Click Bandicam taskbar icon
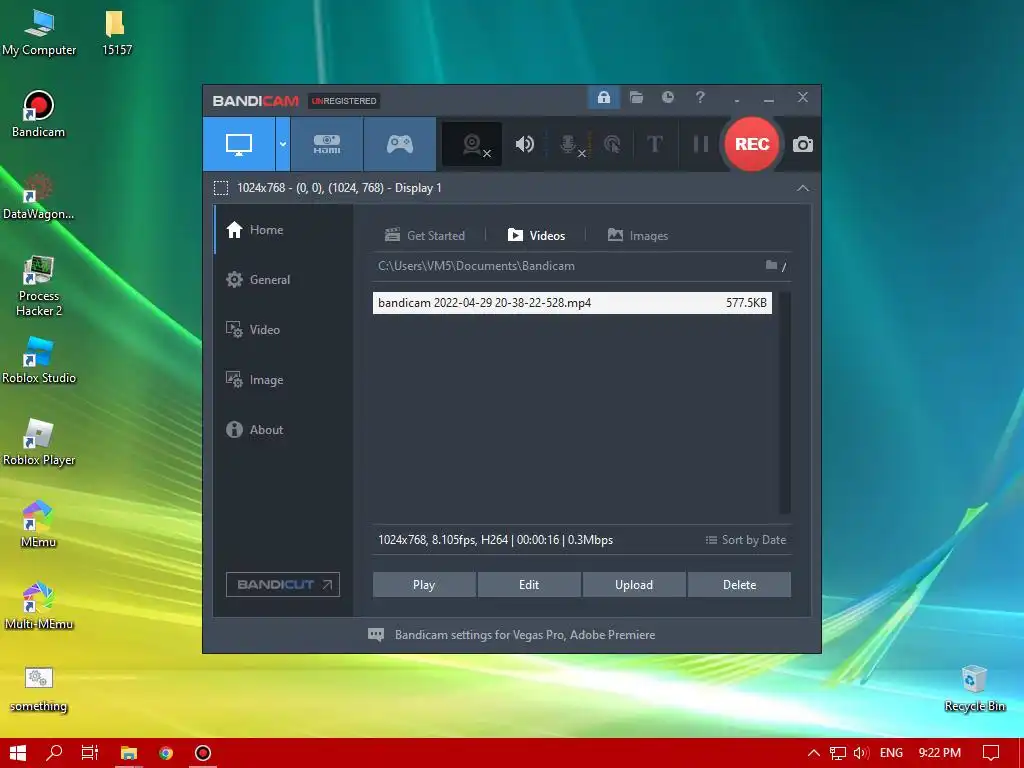The height and width of the screenshot is (768, 1024). click(x=203, y=753)
